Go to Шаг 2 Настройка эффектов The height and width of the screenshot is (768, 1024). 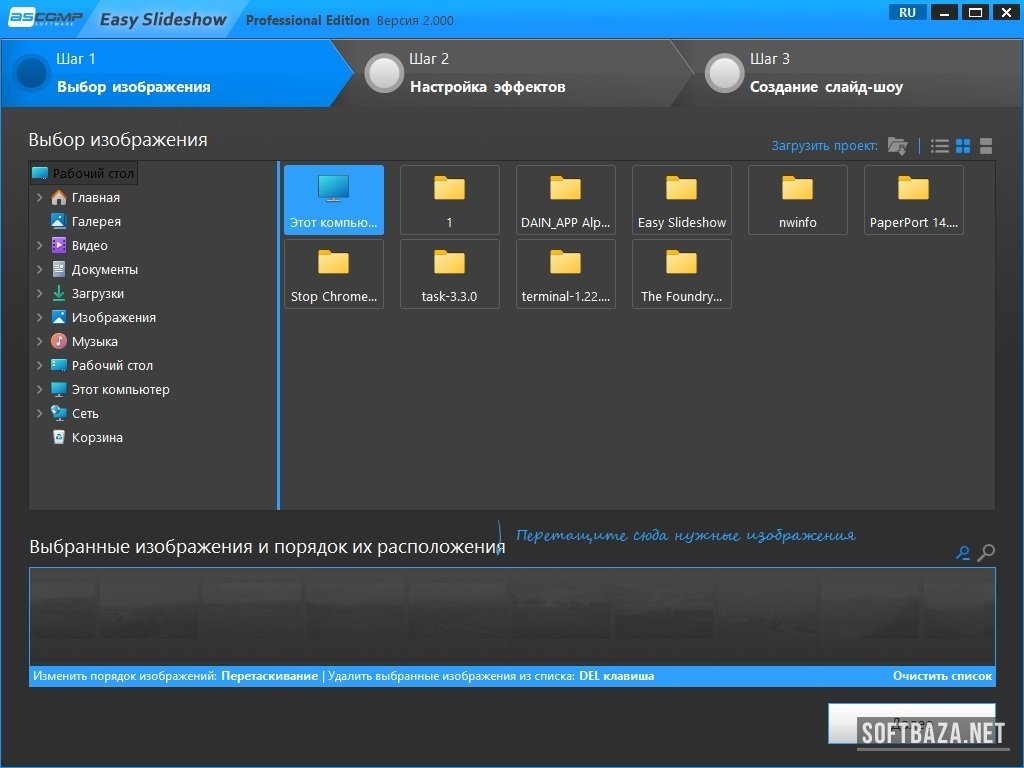tap(487, 74)
